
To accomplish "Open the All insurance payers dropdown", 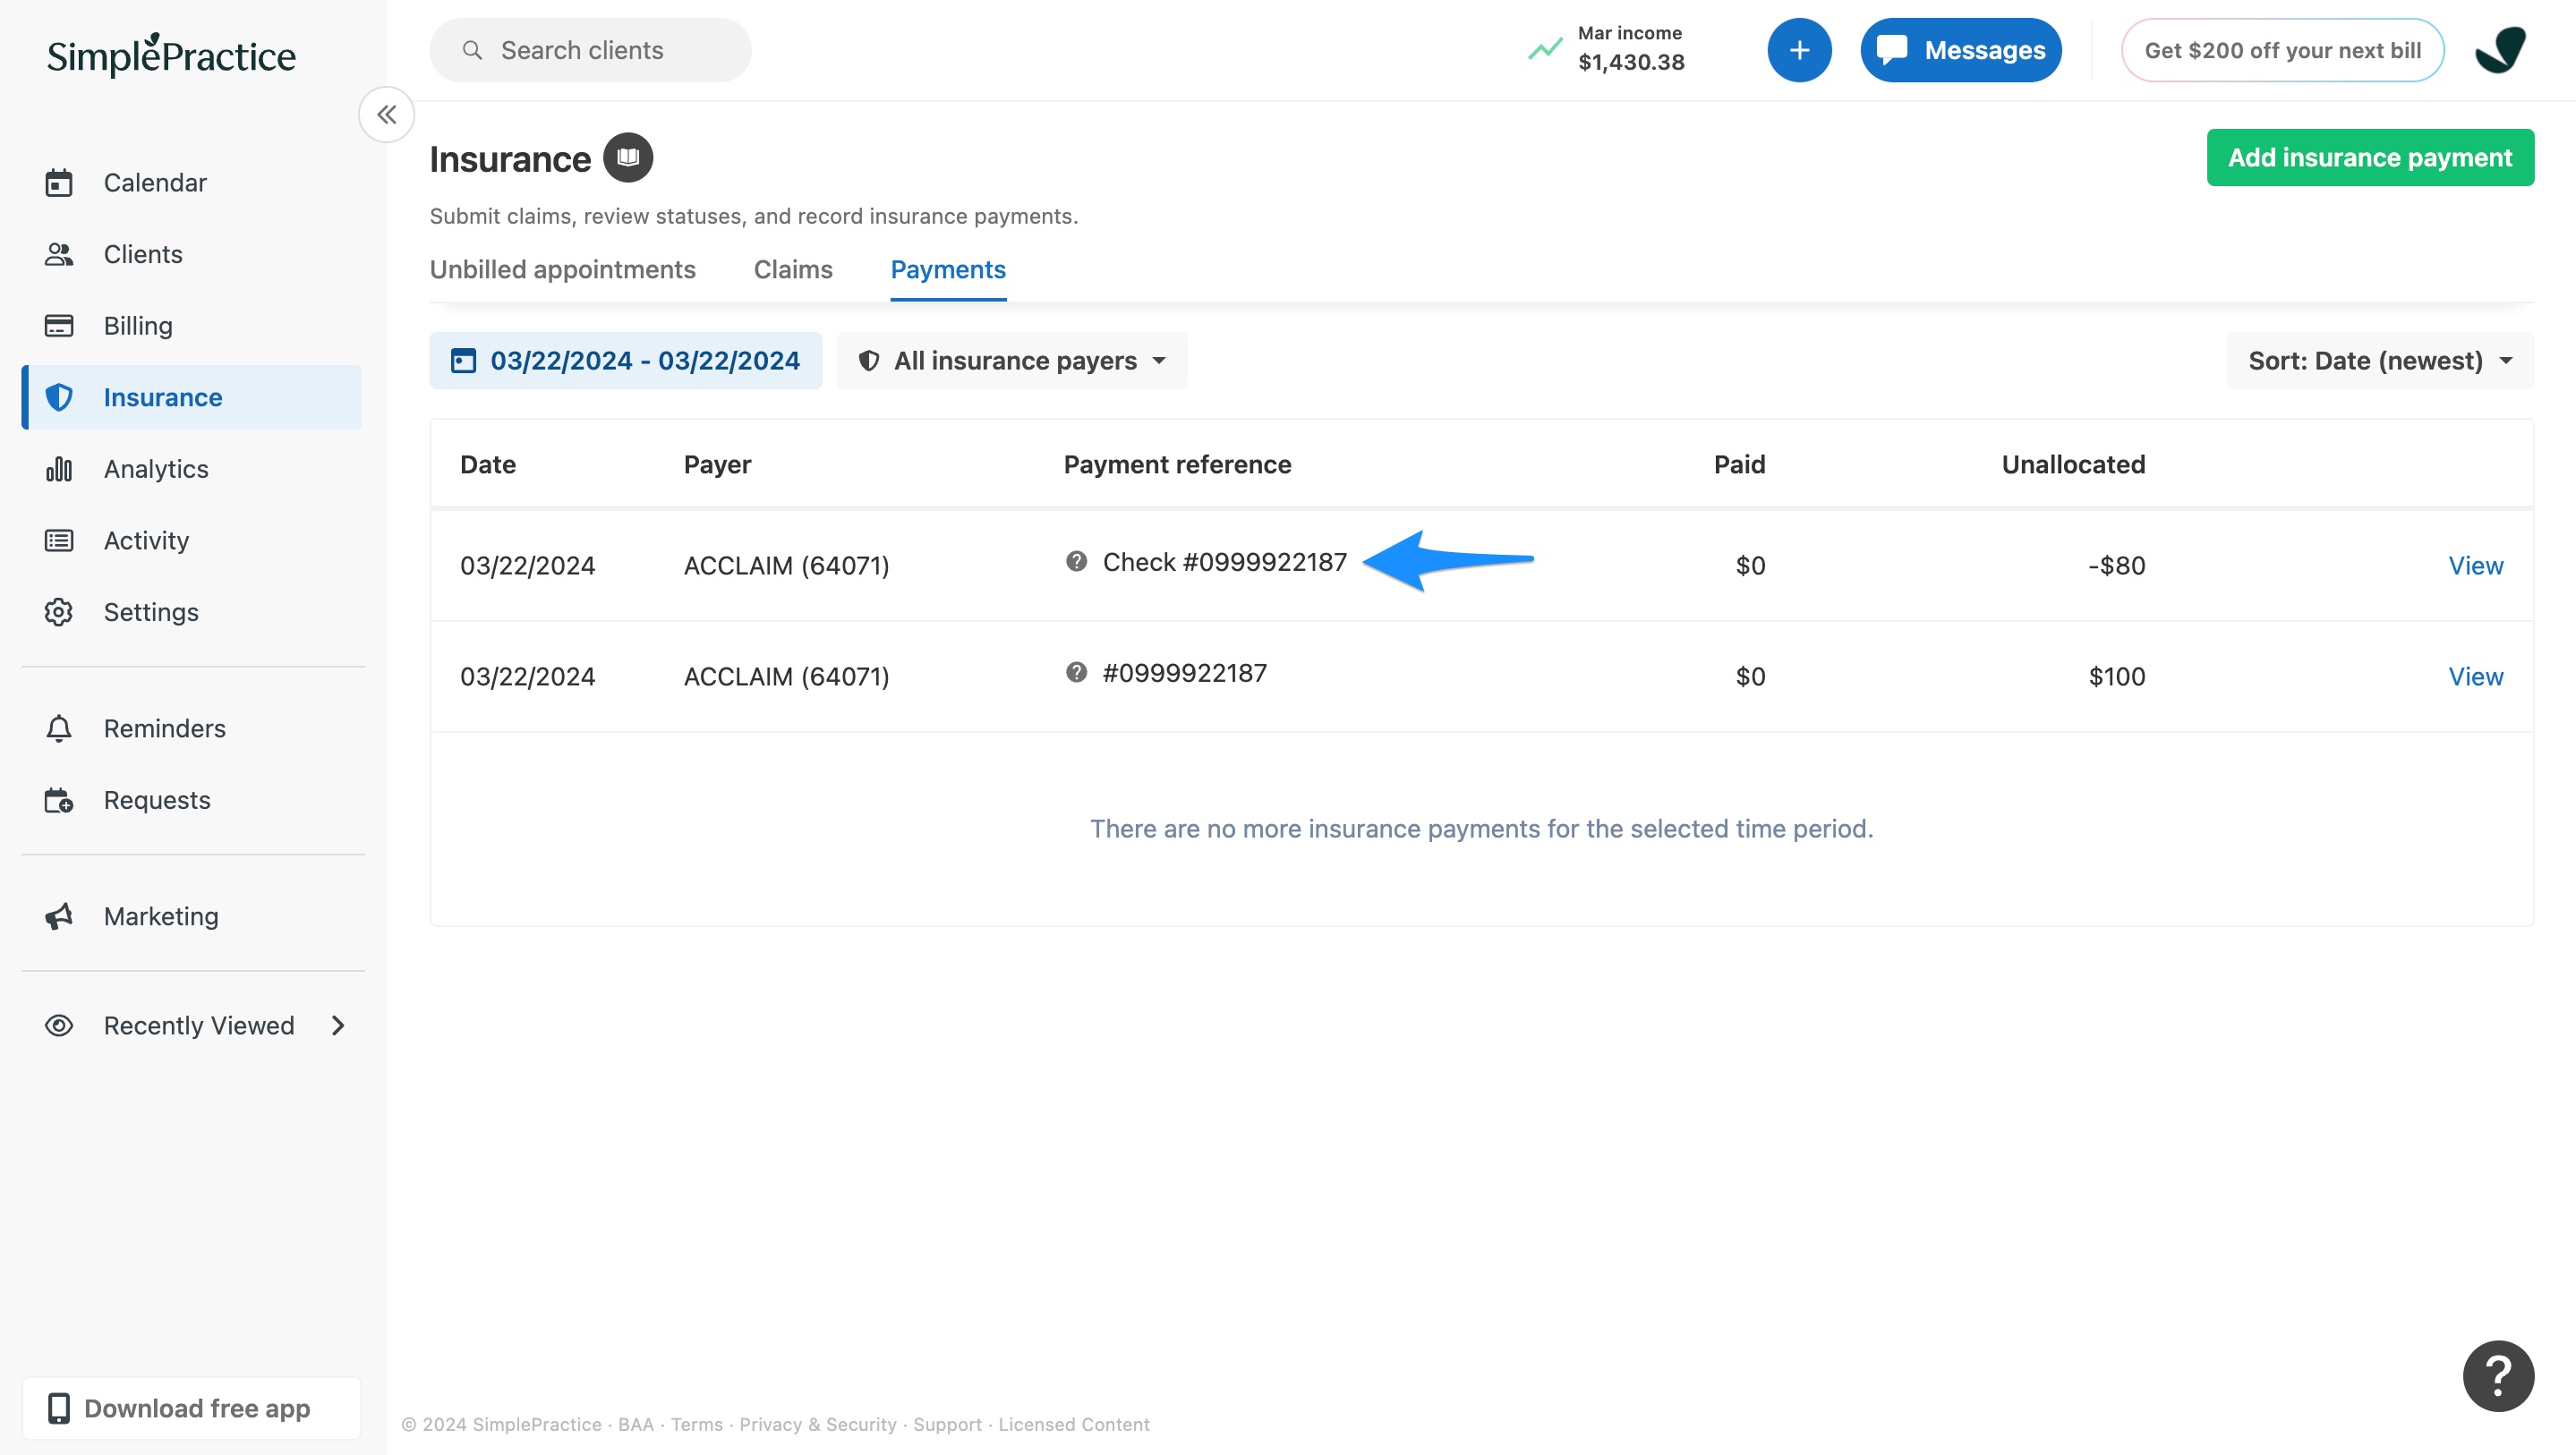I will tap(1012, 361).
